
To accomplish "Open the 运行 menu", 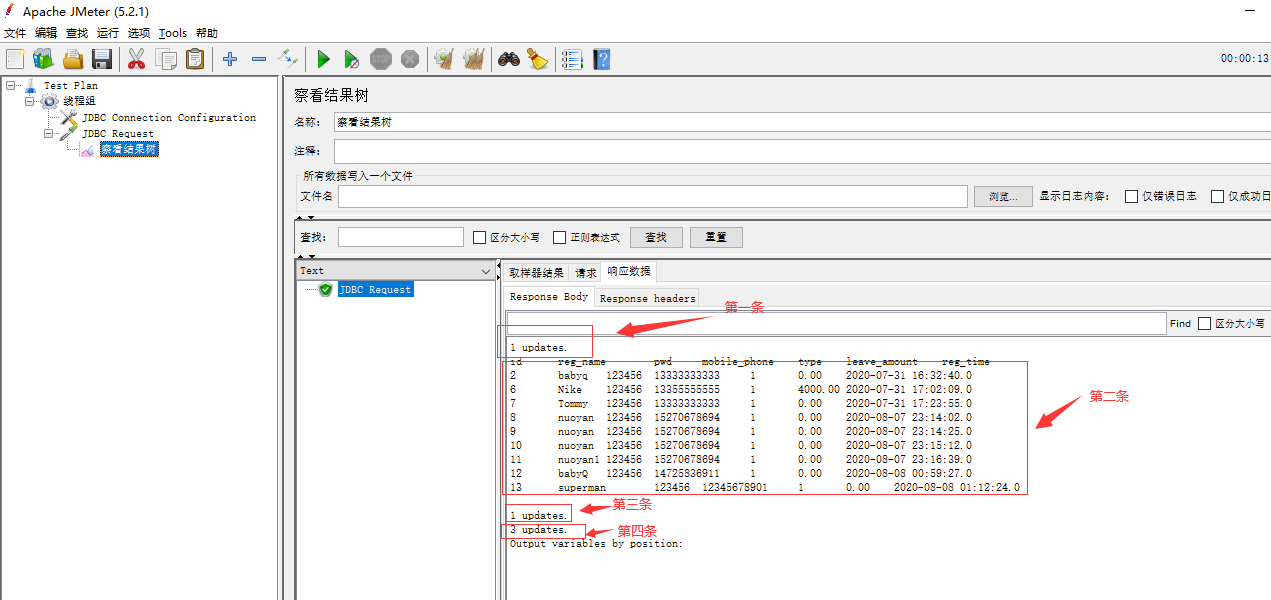I will coord(107,33).
